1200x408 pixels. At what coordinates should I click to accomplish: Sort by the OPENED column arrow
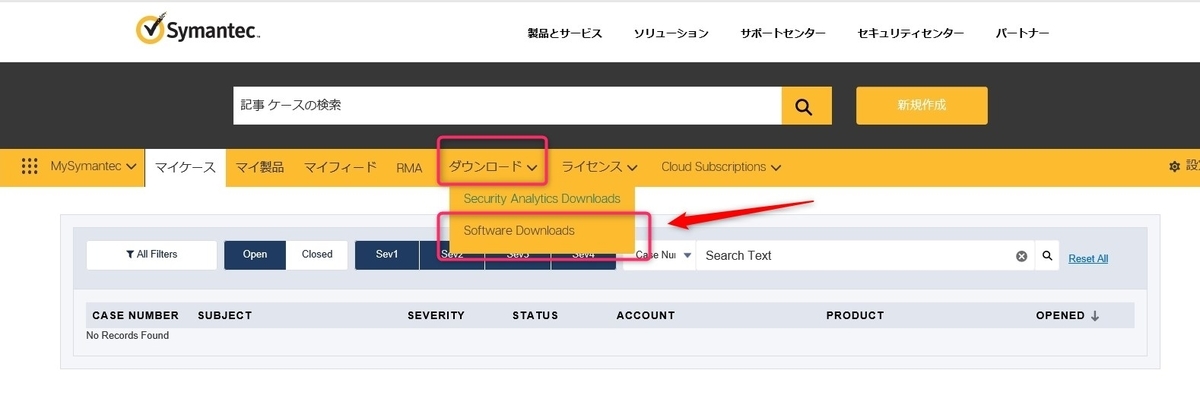pos(1095,315)
